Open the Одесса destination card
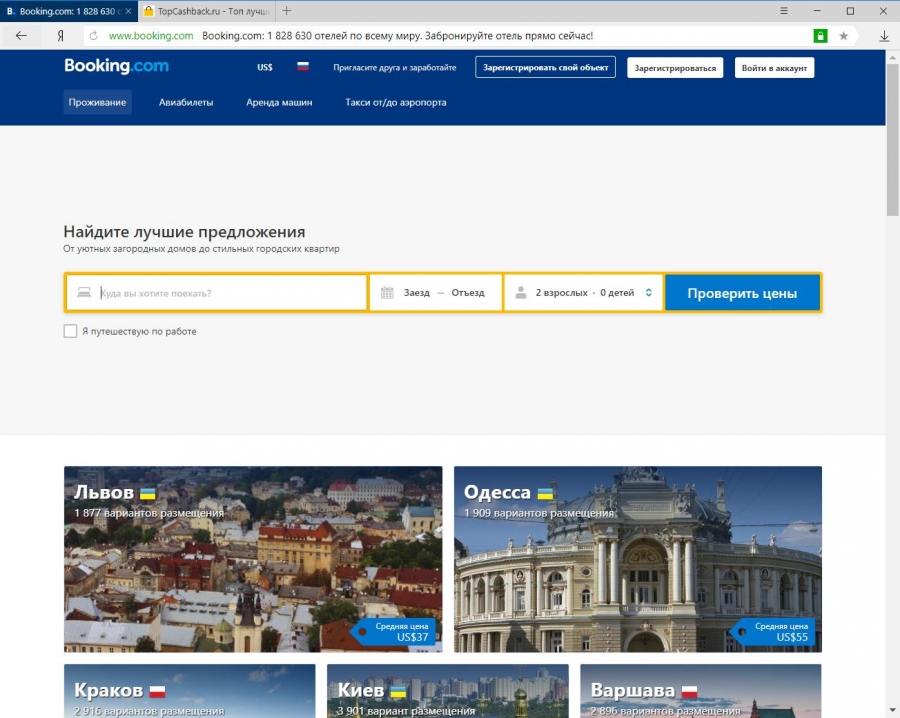 pos(638,559)
